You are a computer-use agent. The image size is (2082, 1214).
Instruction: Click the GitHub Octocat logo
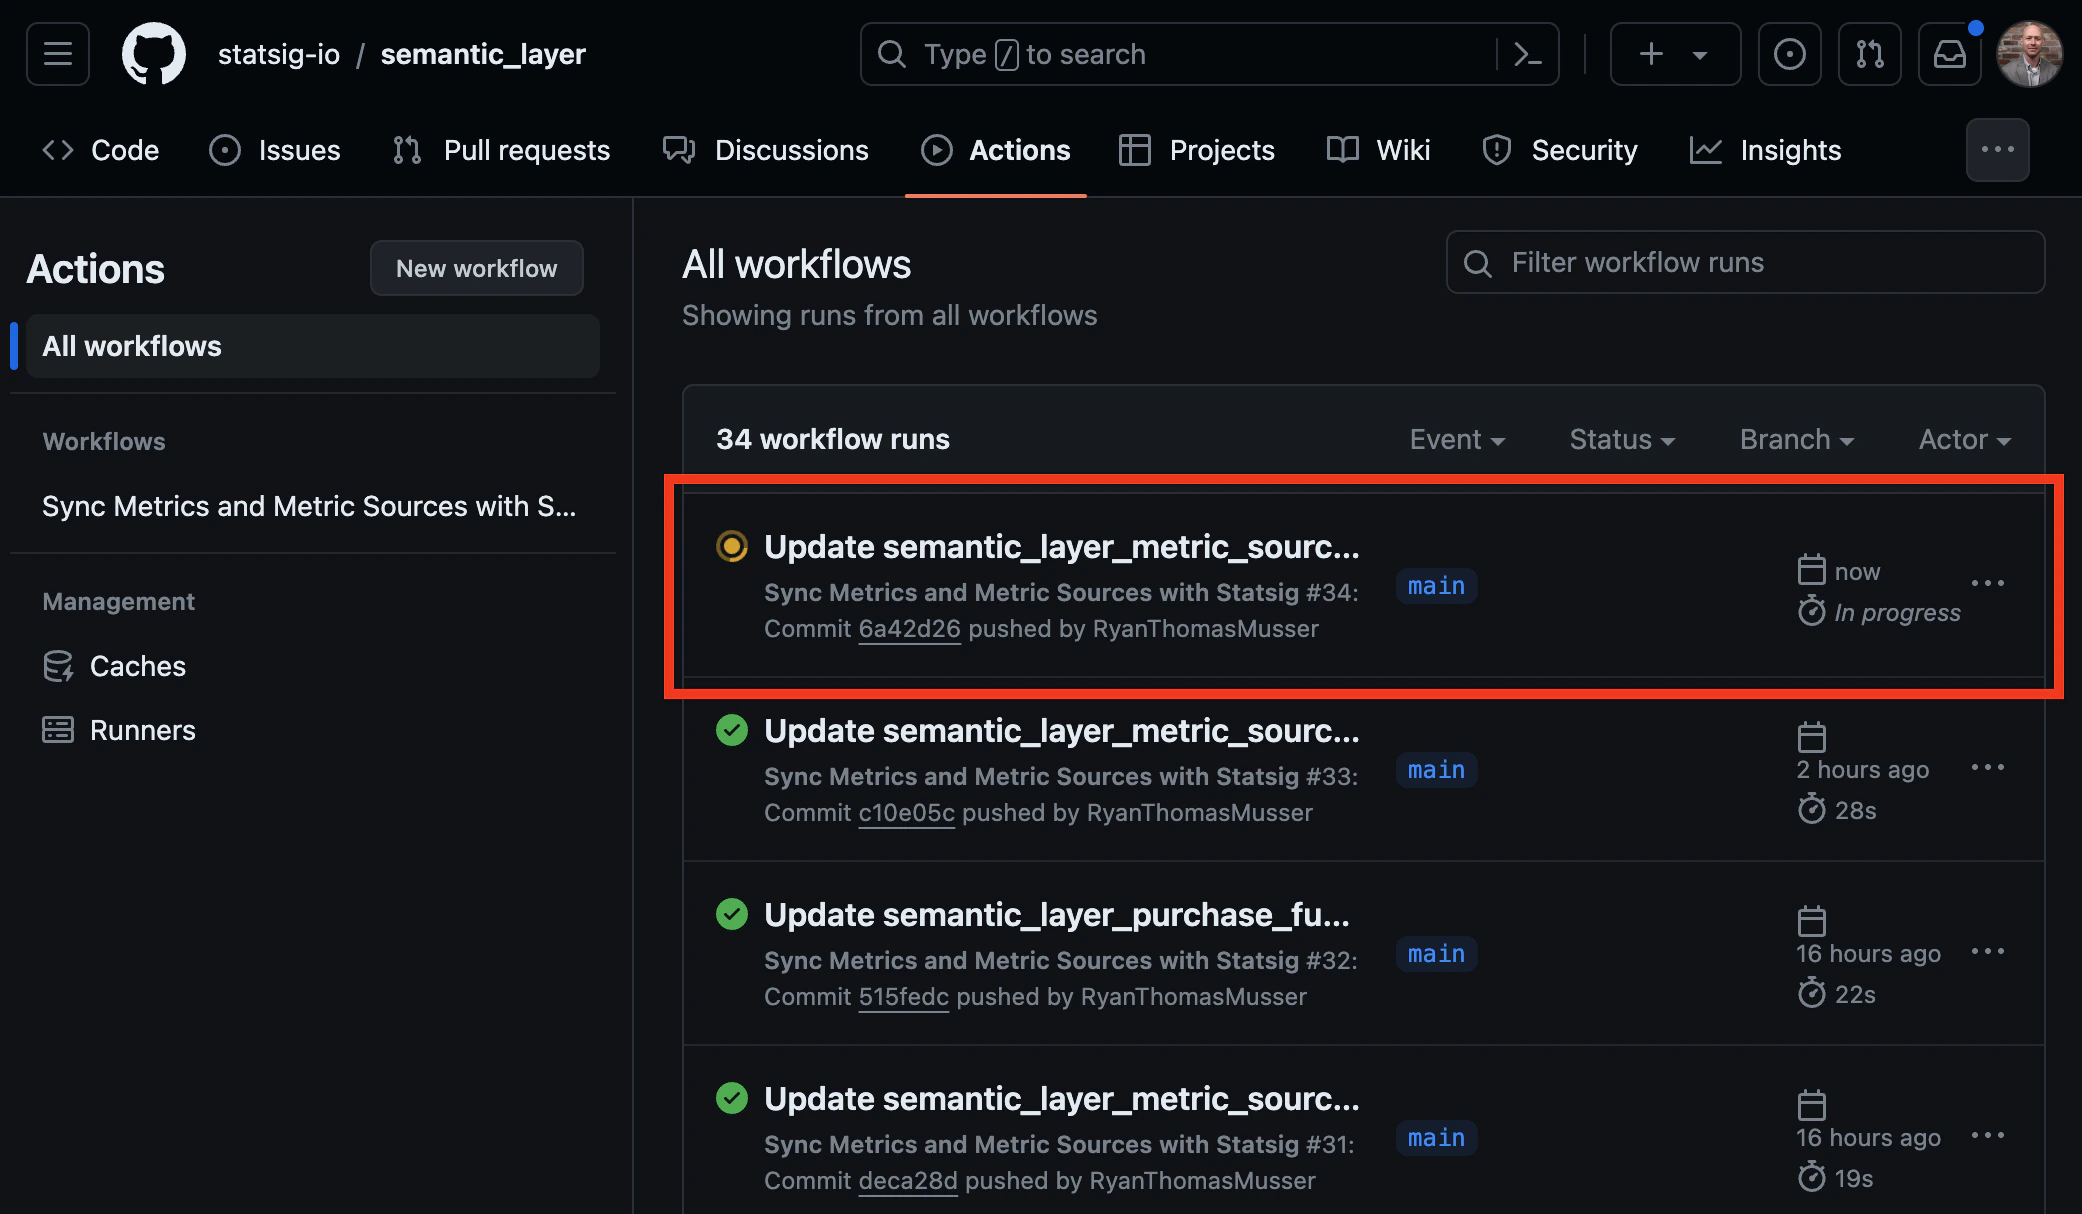tap(153, 54)
